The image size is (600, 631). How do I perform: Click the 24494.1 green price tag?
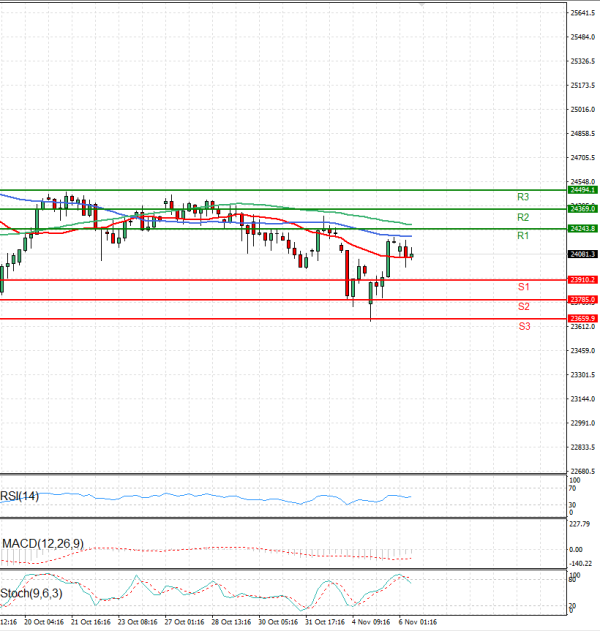[x=582, y=189]
